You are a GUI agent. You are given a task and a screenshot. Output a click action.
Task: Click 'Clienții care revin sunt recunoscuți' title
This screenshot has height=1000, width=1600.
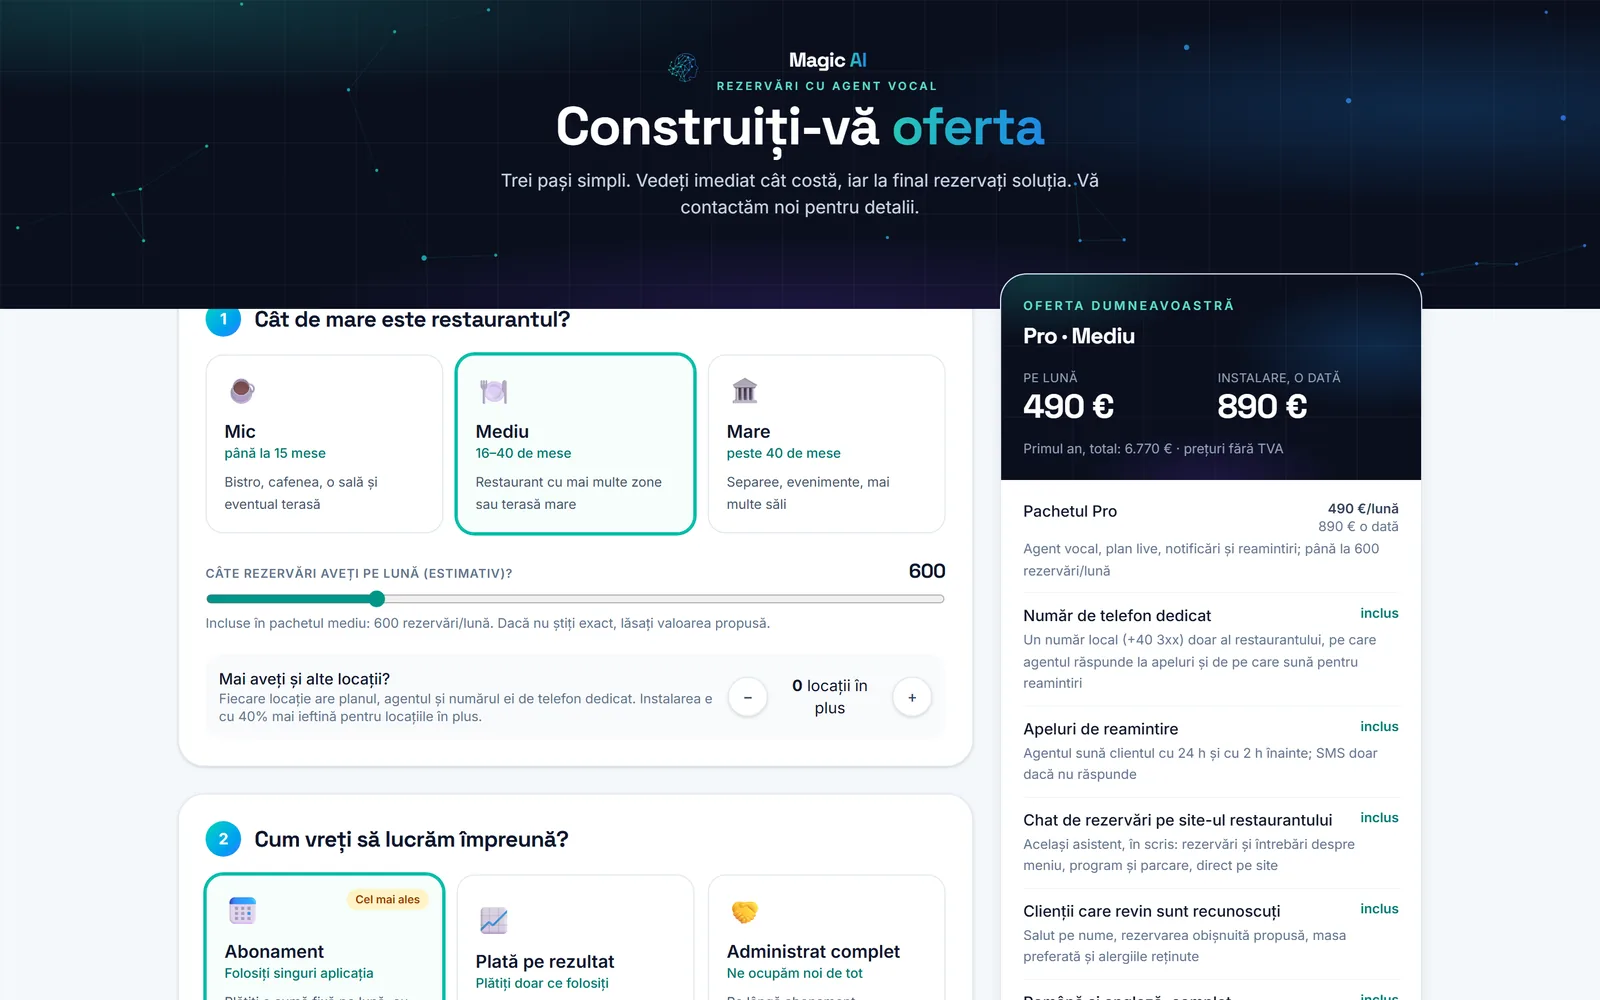[1151, 911]
